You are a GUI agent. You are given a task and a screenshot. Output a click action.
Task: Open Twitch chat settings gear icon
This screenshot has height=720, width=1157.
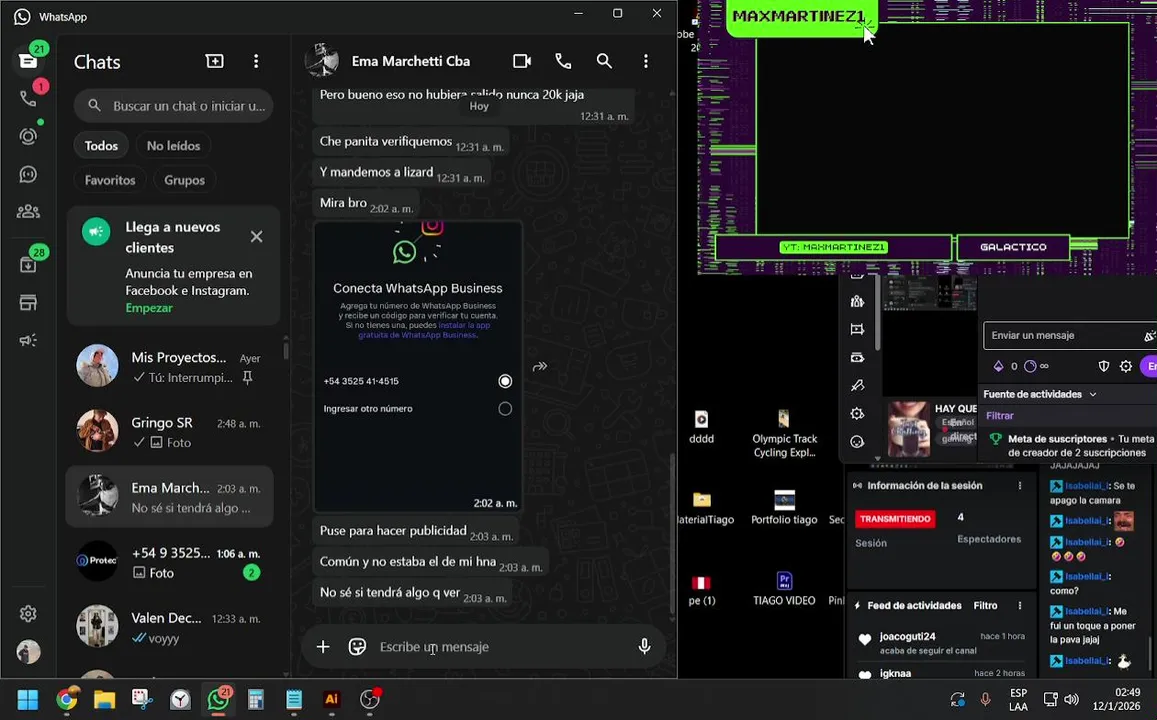[1126, 366]
